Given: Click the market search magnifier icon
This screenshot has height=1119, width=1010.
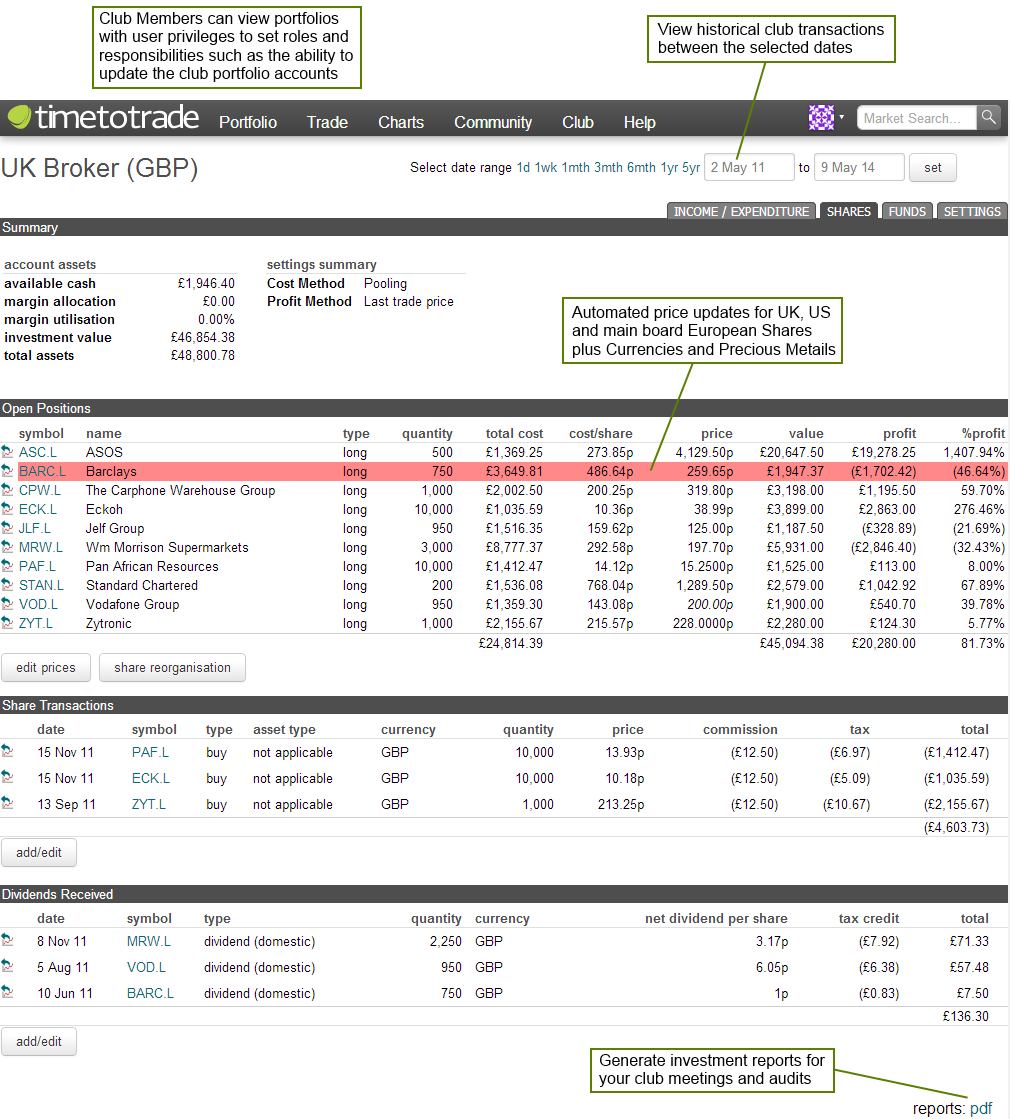Looking at the screenshot, I should (988, 118).
